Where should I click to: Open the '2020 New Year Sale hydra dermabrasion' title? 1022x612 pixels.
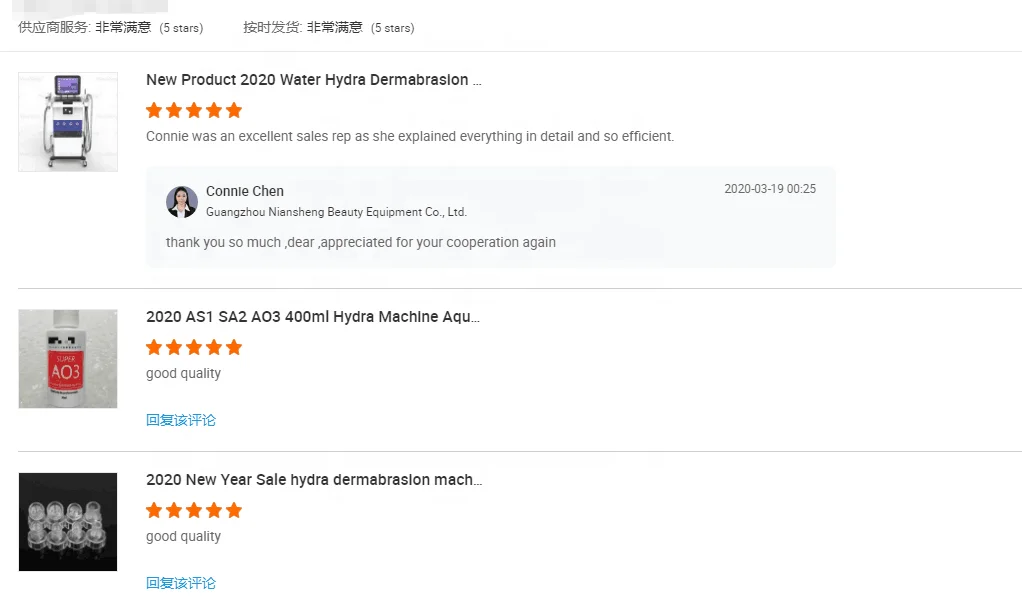(x=313, y=480)
